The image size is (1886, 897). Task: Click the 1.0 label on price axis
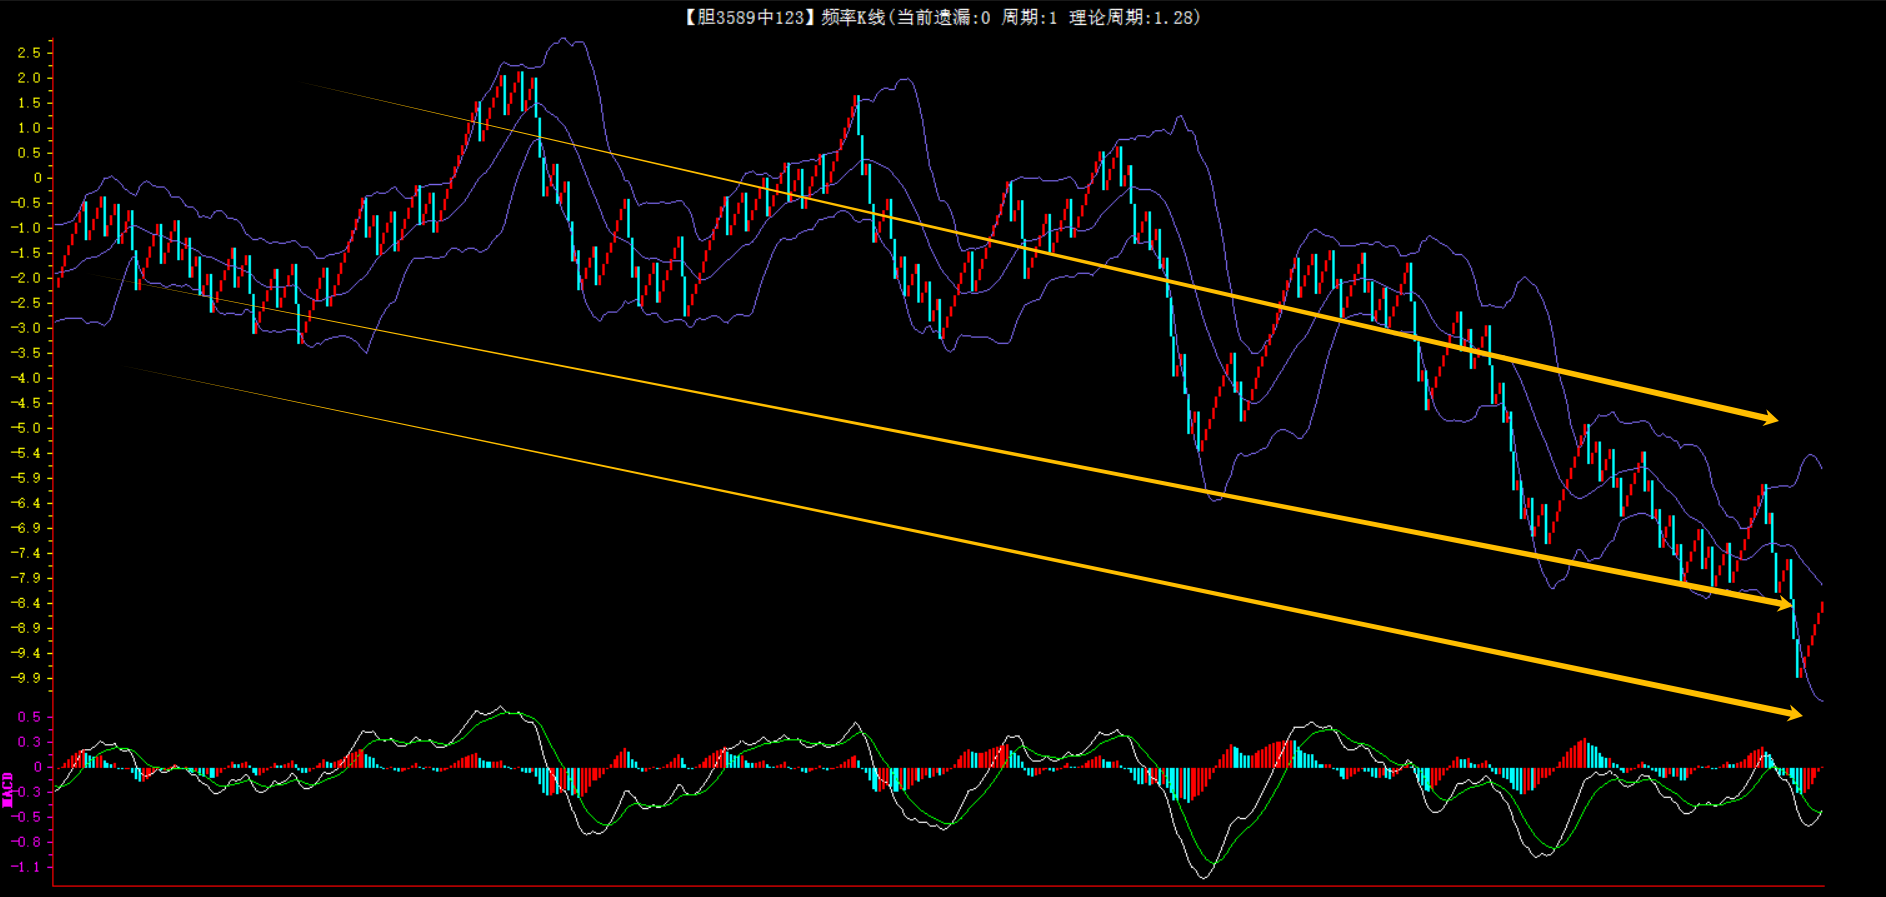29,128
